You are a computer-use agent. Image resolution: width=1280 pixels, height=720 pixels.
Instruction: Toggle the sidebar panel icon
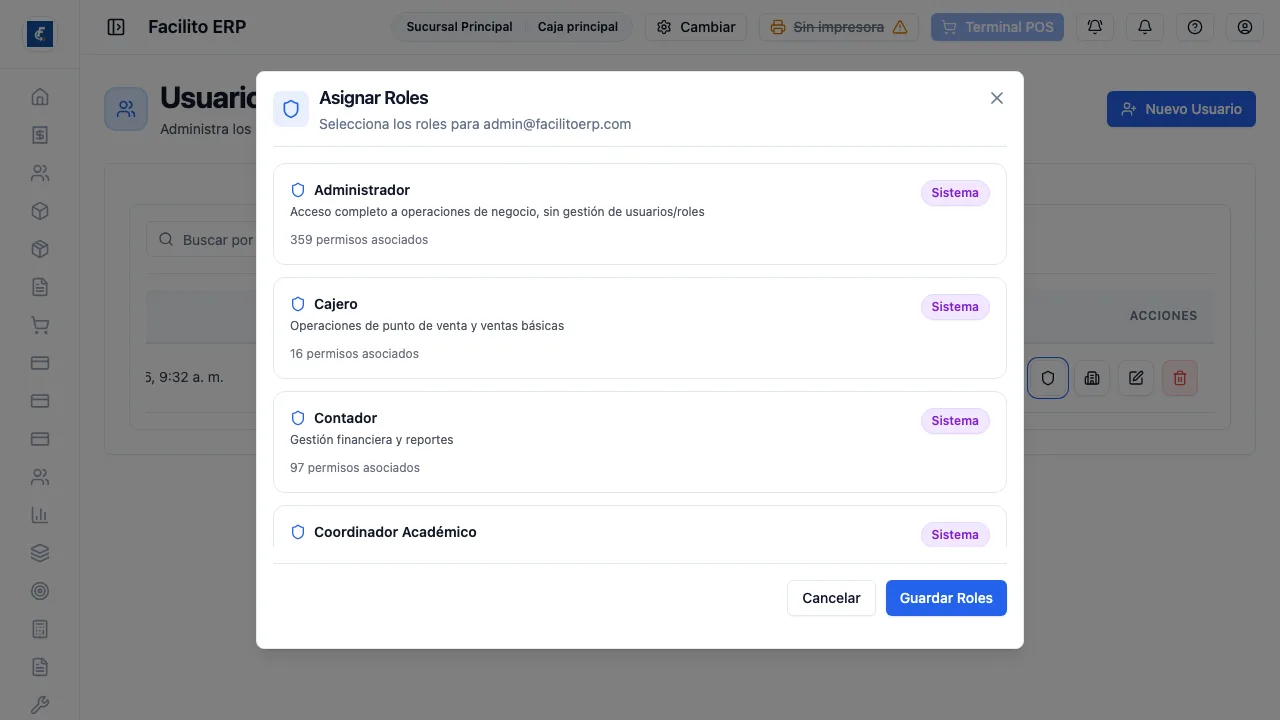116,27
